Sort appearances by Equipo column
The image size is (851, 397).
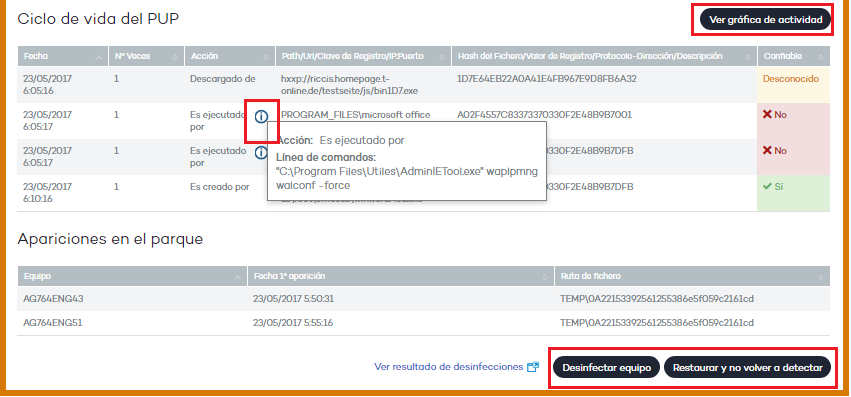(x=132, y=276)
